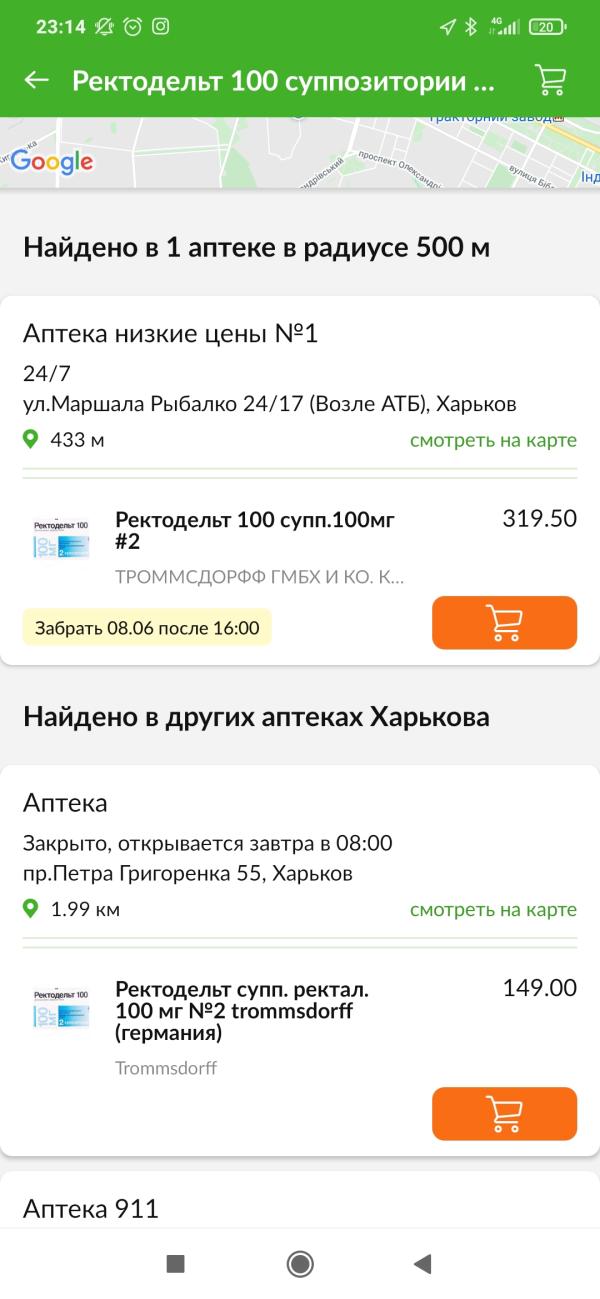Open product title Ректодельт 100 супп.100мг #2
Screen dimensions: 600x1299
(x=255, y=531)
